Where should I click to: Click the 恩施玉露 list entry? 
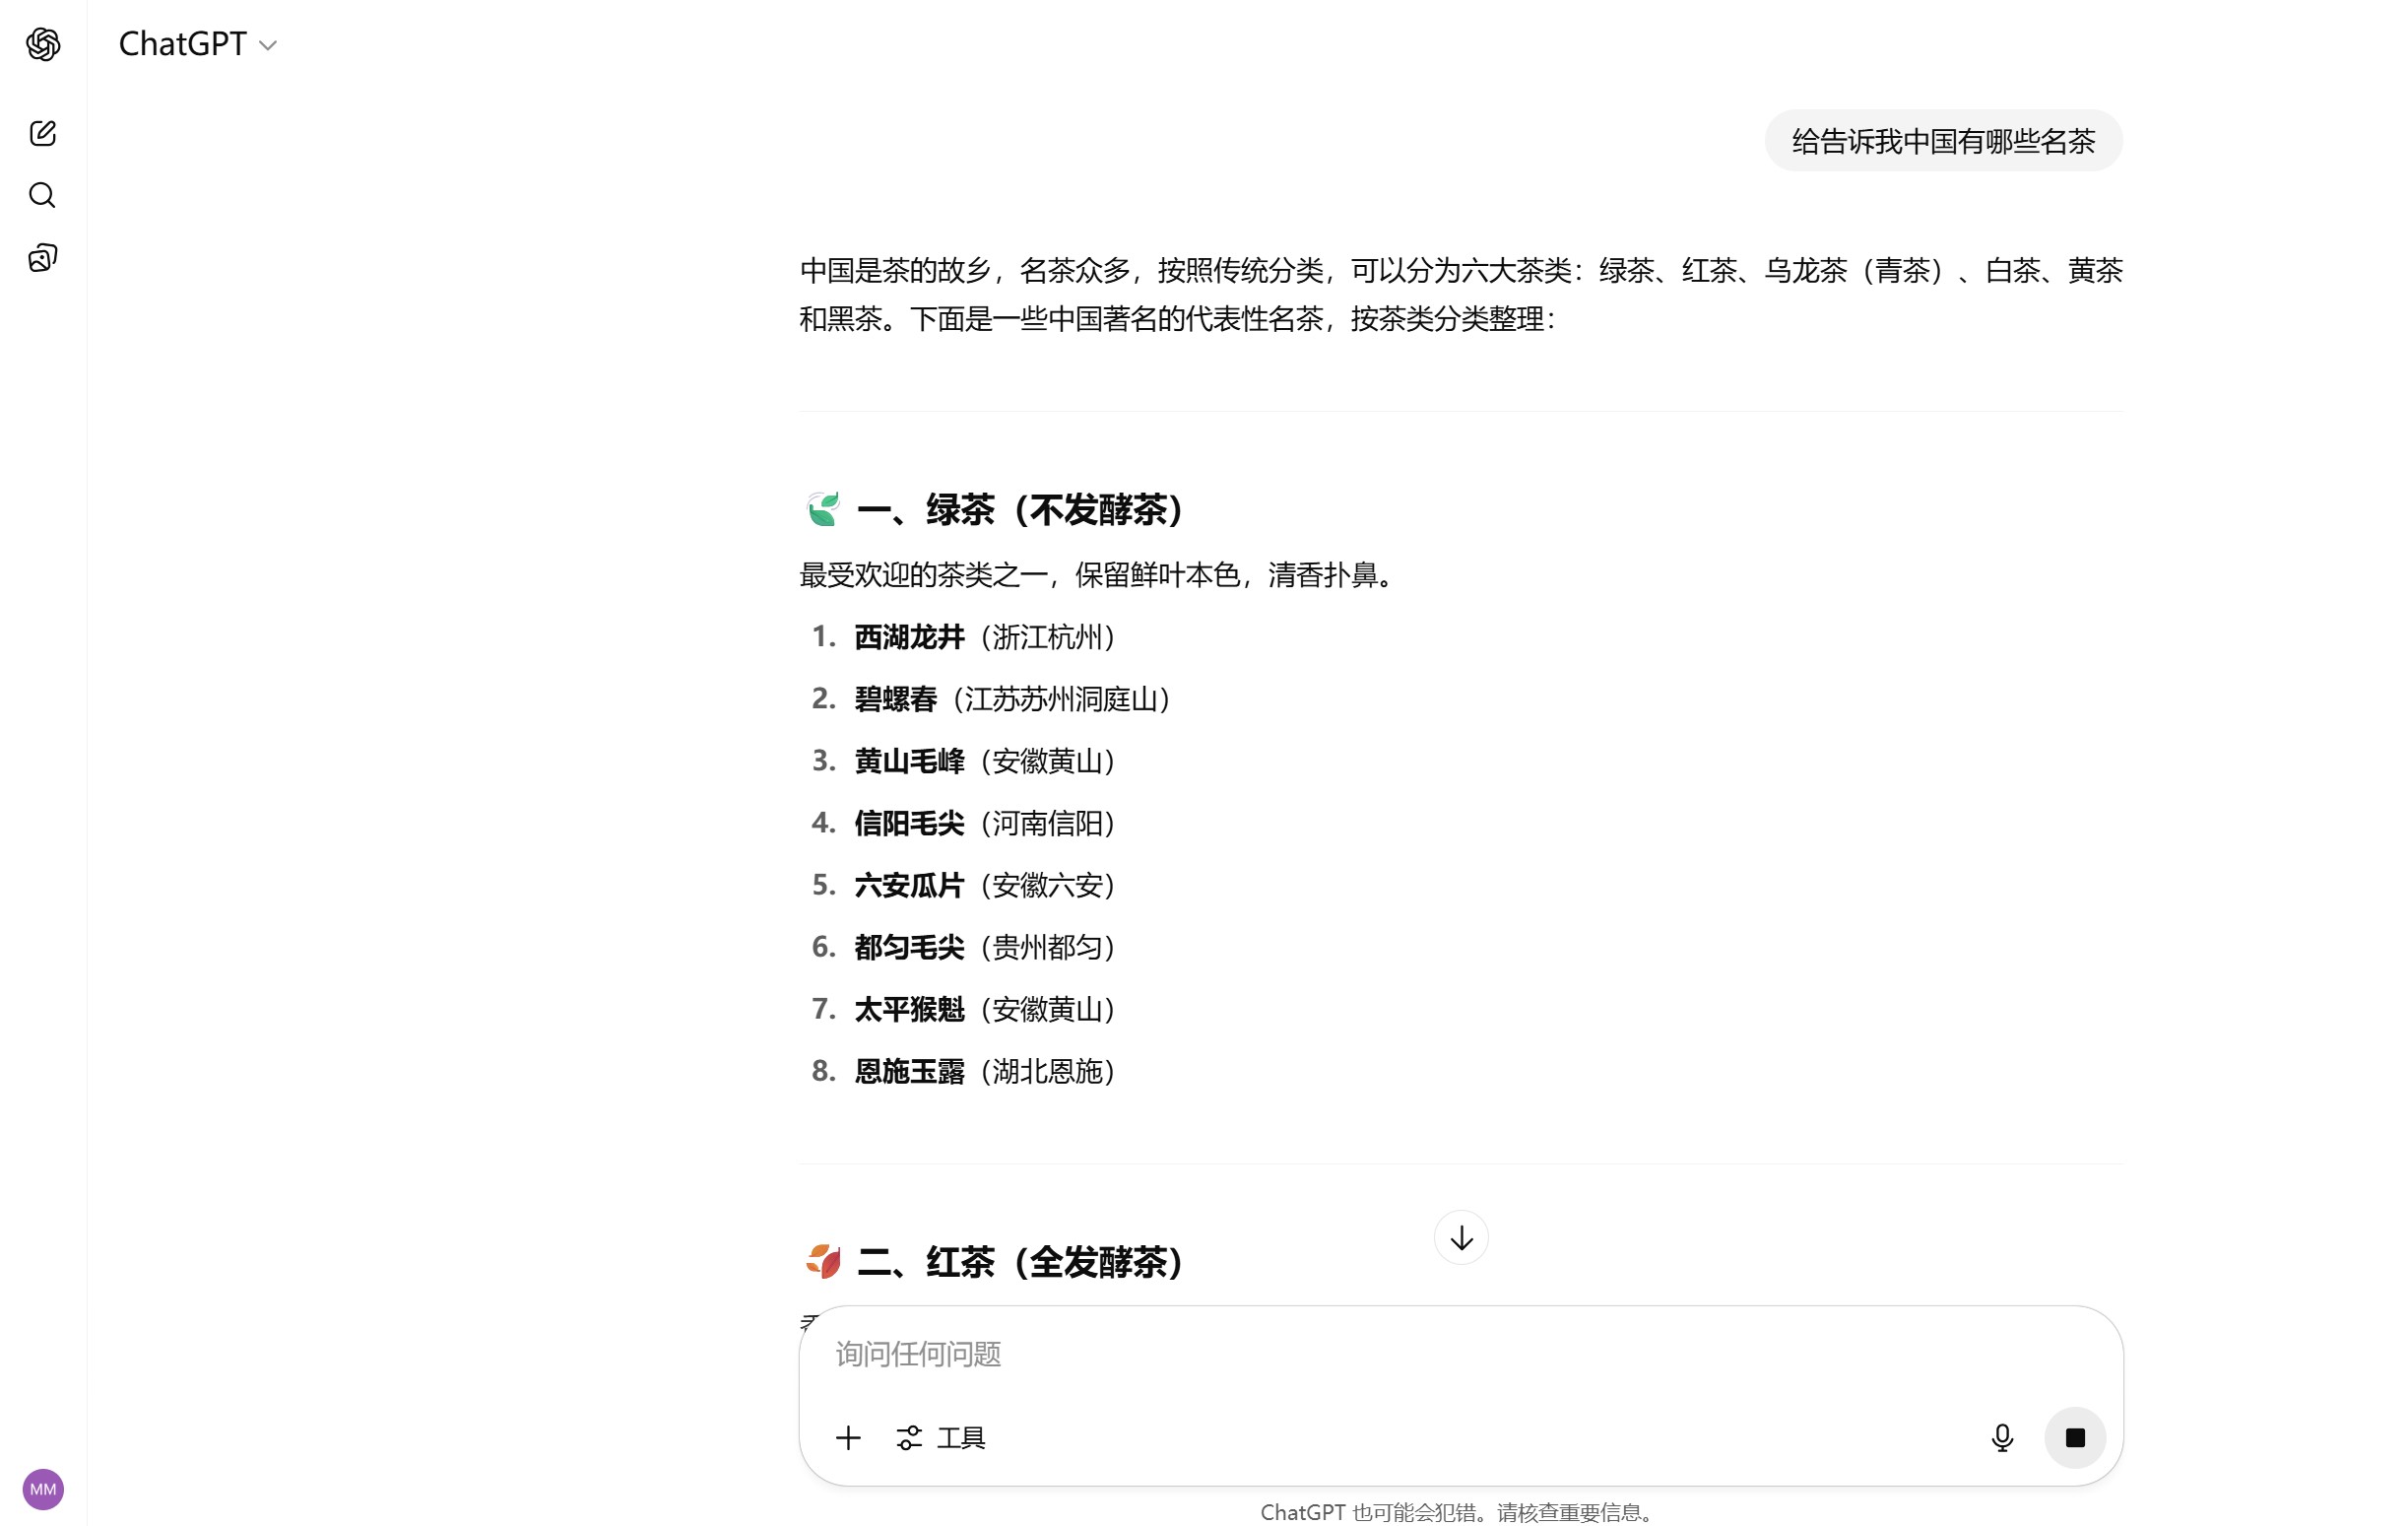click(909, 1071)
